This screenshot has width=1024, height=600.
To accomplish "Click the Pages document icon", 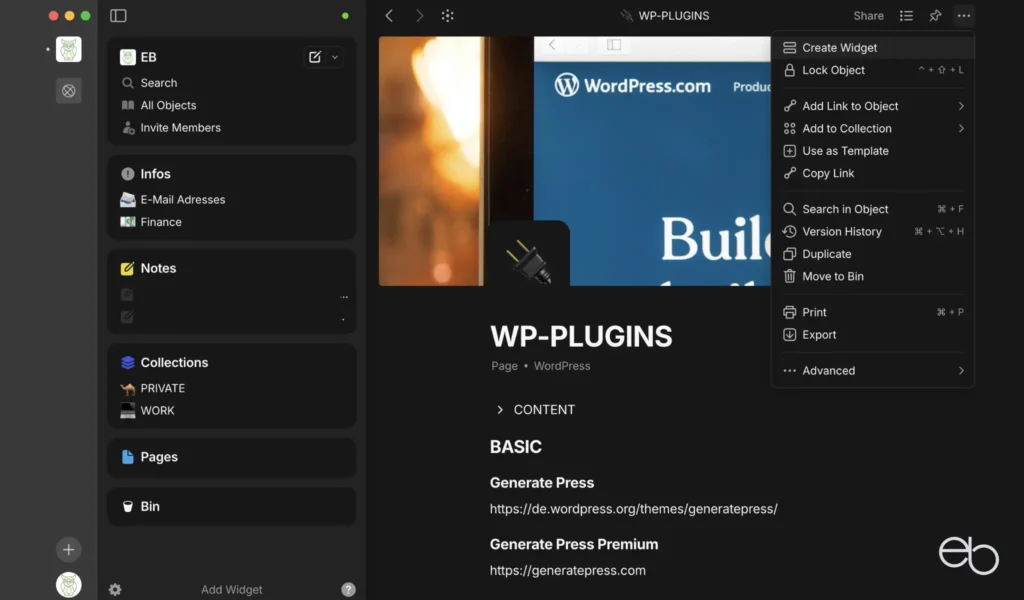I will 127,457.
